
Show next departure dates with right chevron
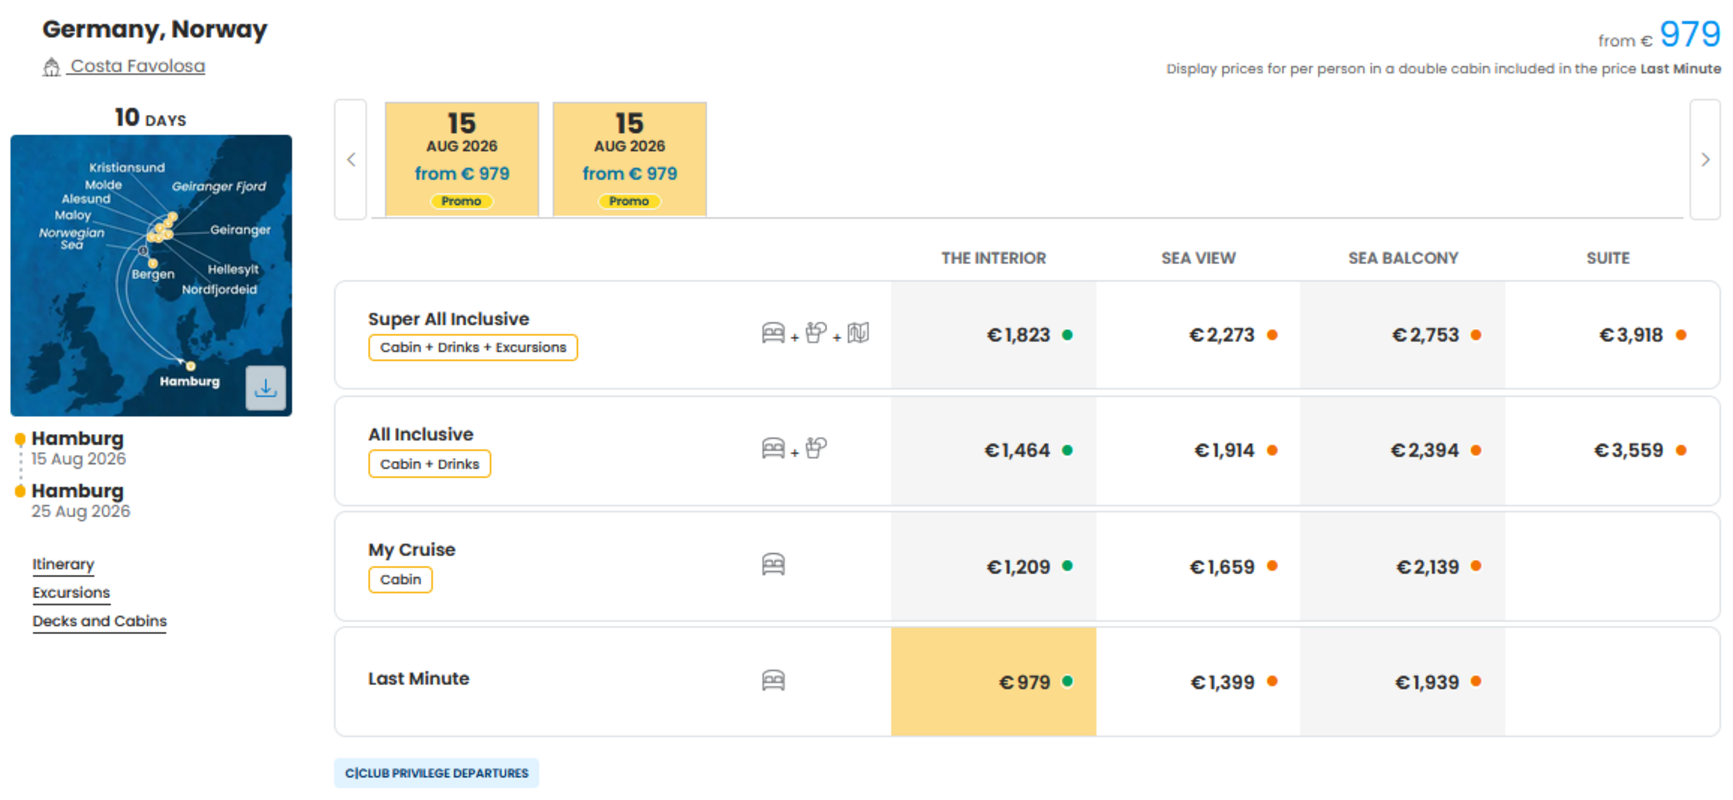pyautogui.click(x=1705, y=160)
